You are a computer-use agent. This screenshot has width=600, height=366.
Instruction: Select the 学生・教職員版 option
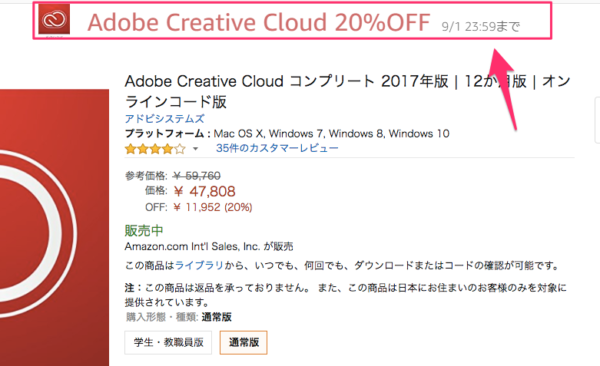pos(168,342)
